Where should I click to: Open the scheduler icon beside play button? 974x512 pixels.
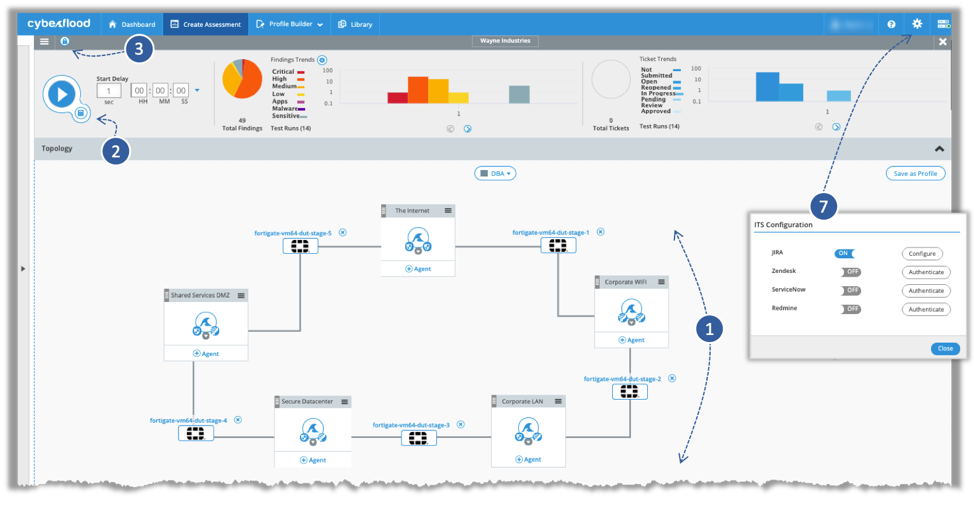point(81,113)
